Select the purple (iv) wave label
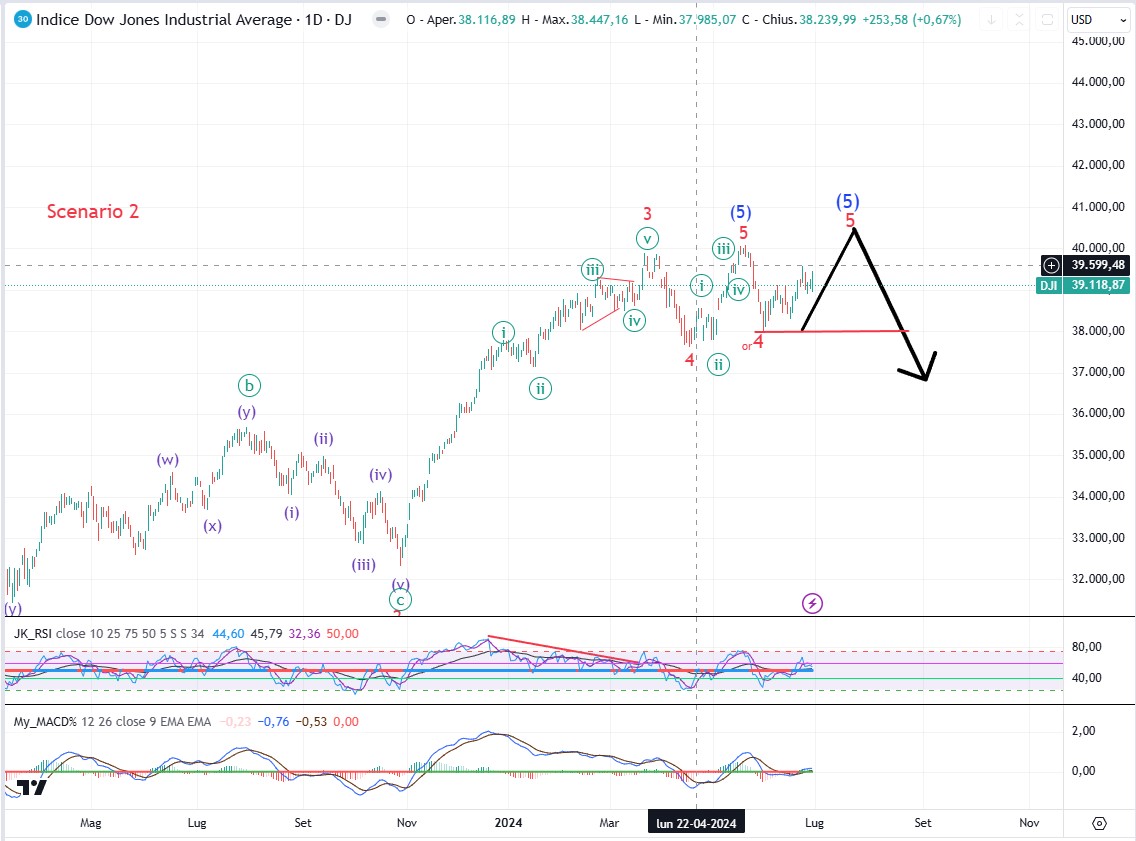 click(x=380, y=474)
